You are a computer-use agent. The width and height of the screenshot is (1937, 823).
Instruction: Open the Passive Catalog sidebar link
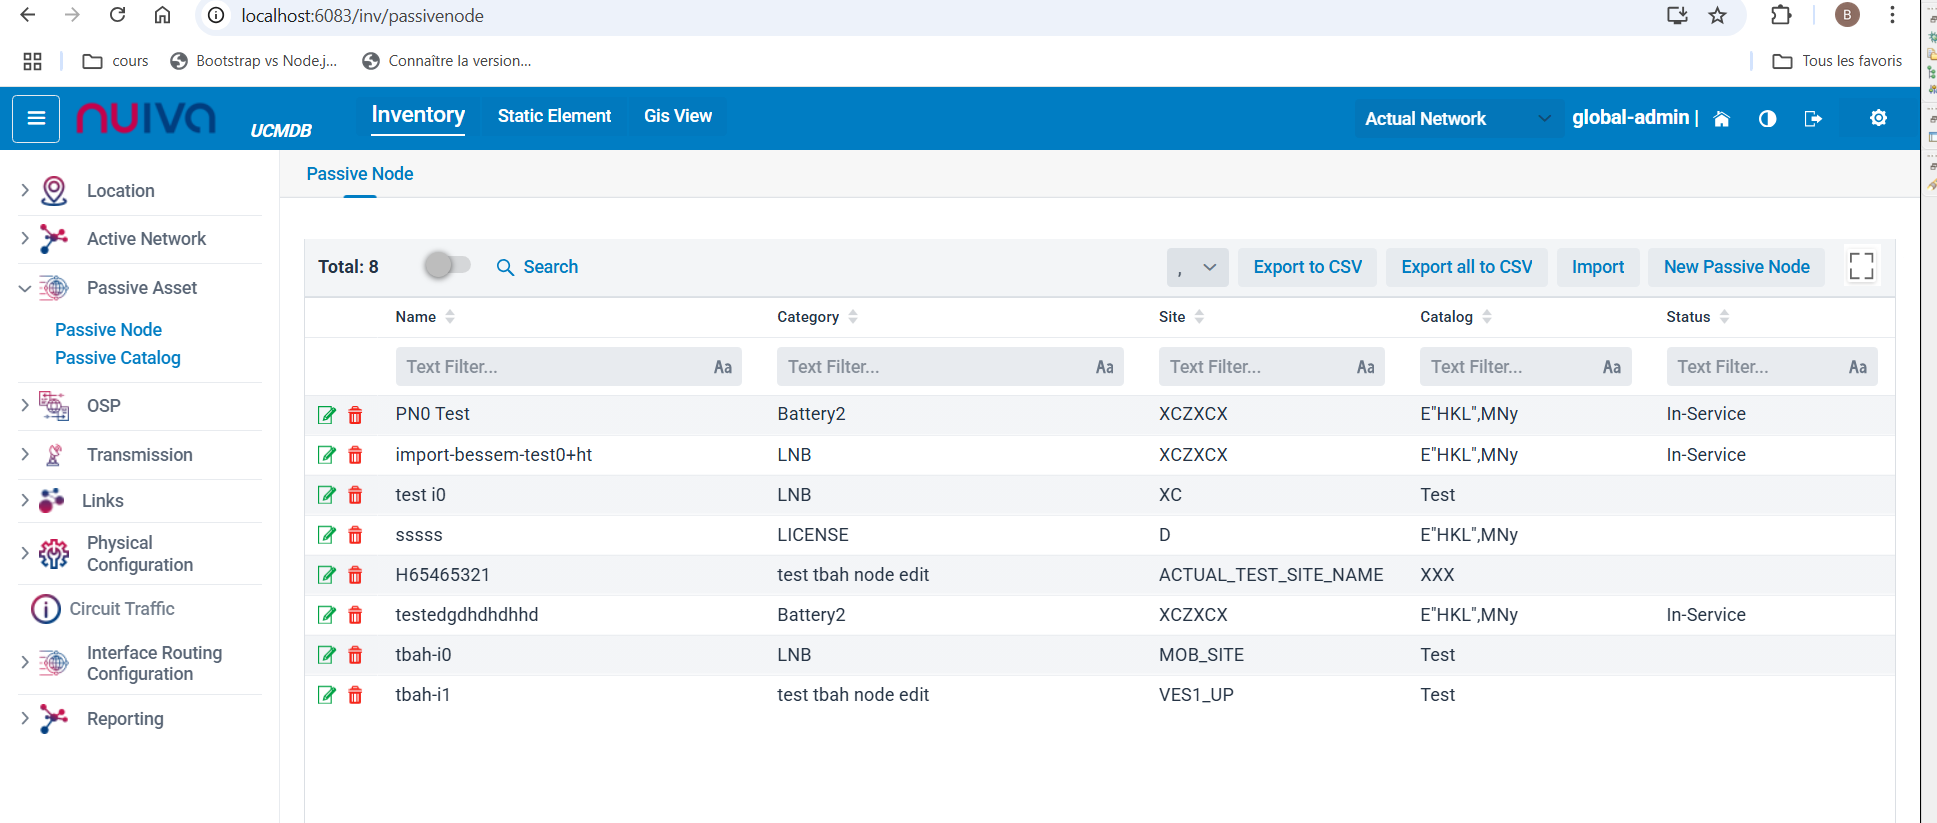pyautogui.click(x=118, y=358)
